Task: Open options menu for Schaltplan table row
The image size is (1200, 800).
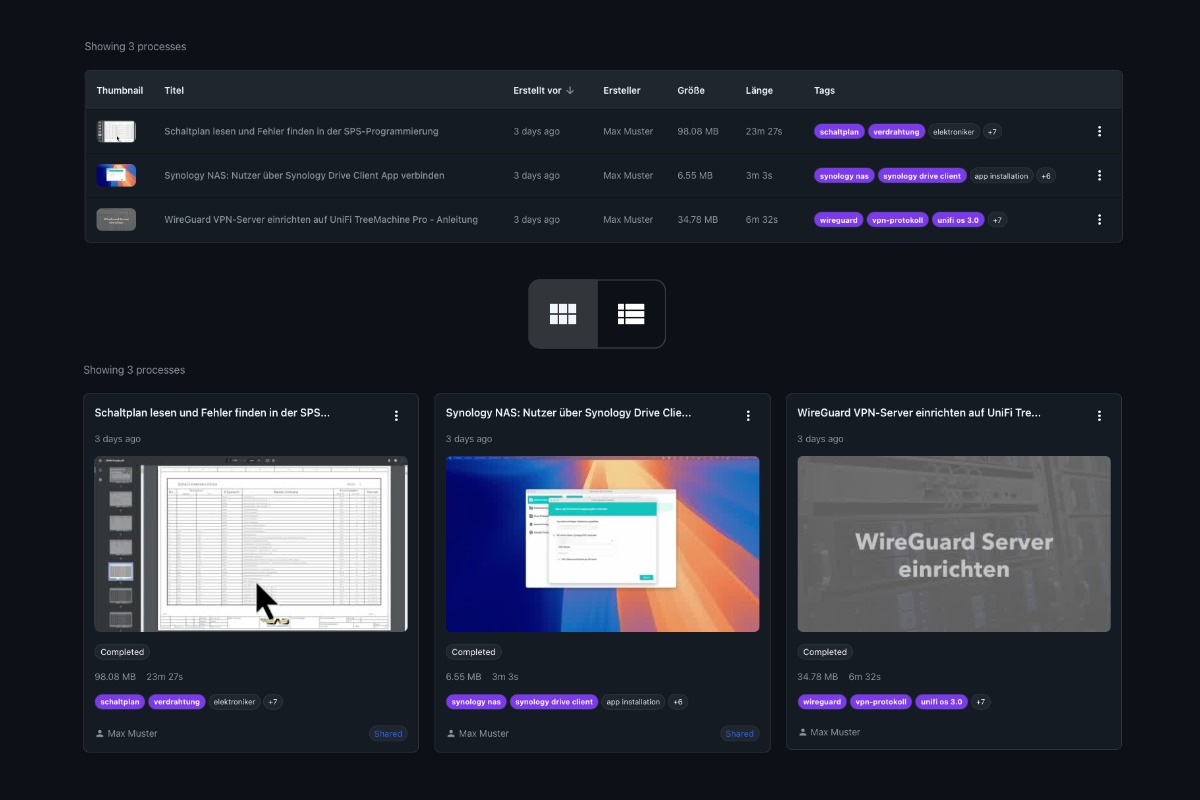Action: click(x=1099, y=131)
